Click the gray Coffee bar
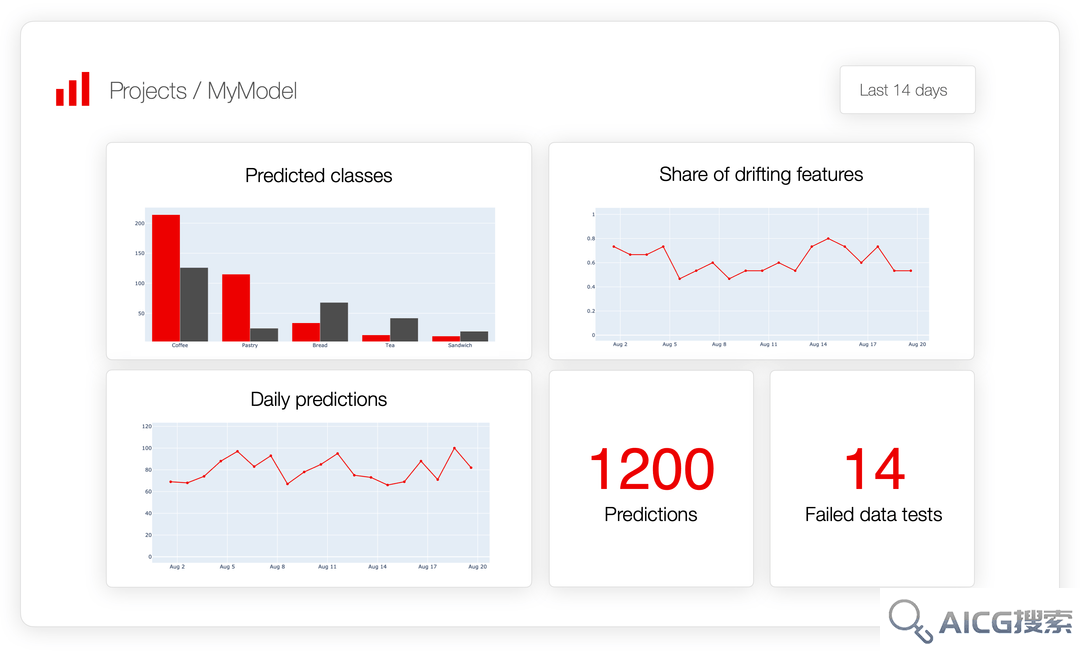The width and height of the screenshot is (1080, 653). pyautogui.click(x=194, y=304)
